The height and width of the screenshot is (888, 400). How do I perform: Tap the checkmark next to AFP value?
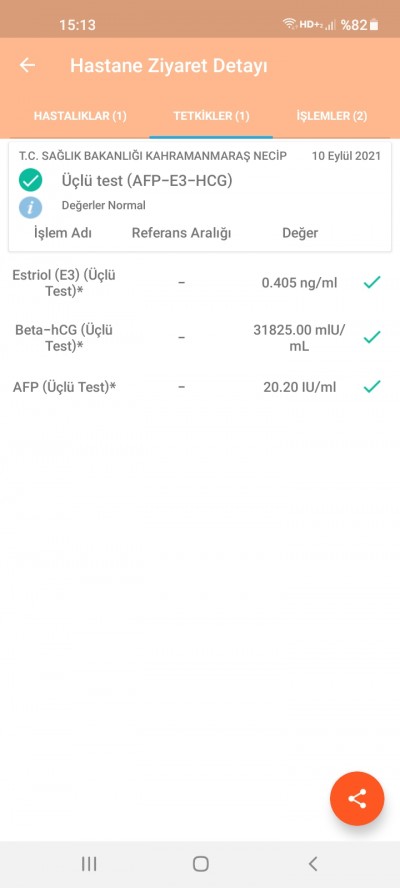pyautogui.click(x=372, y=387)
